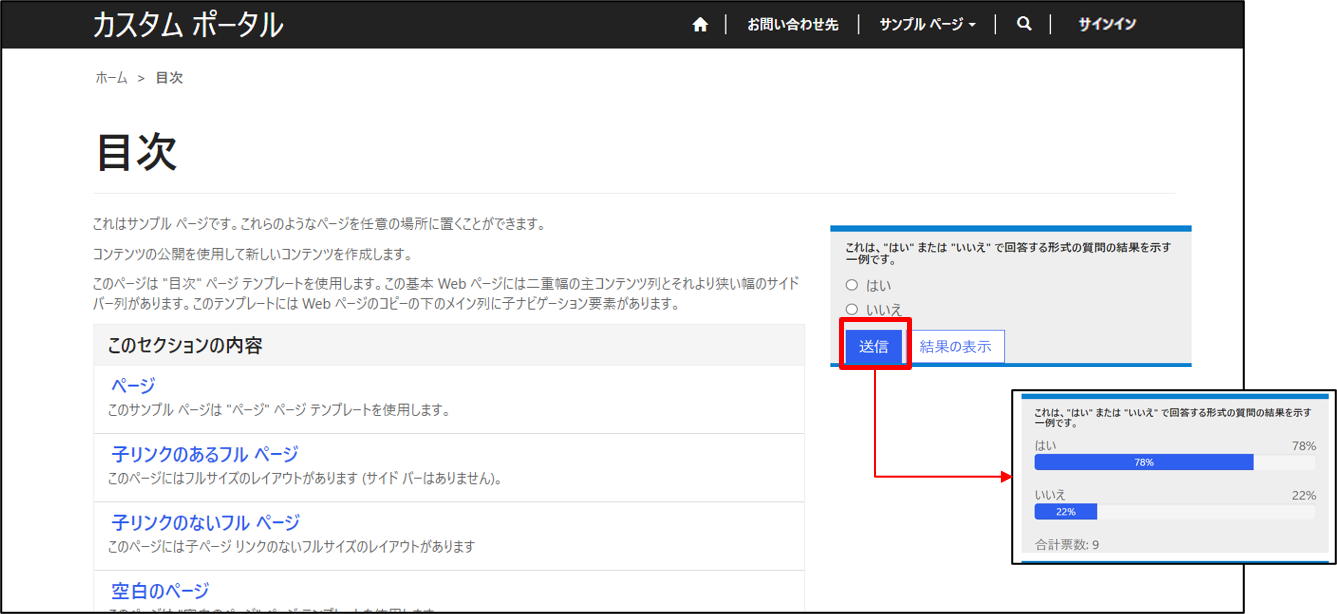Click the 目次 breadcrumb text

point(169,78)
